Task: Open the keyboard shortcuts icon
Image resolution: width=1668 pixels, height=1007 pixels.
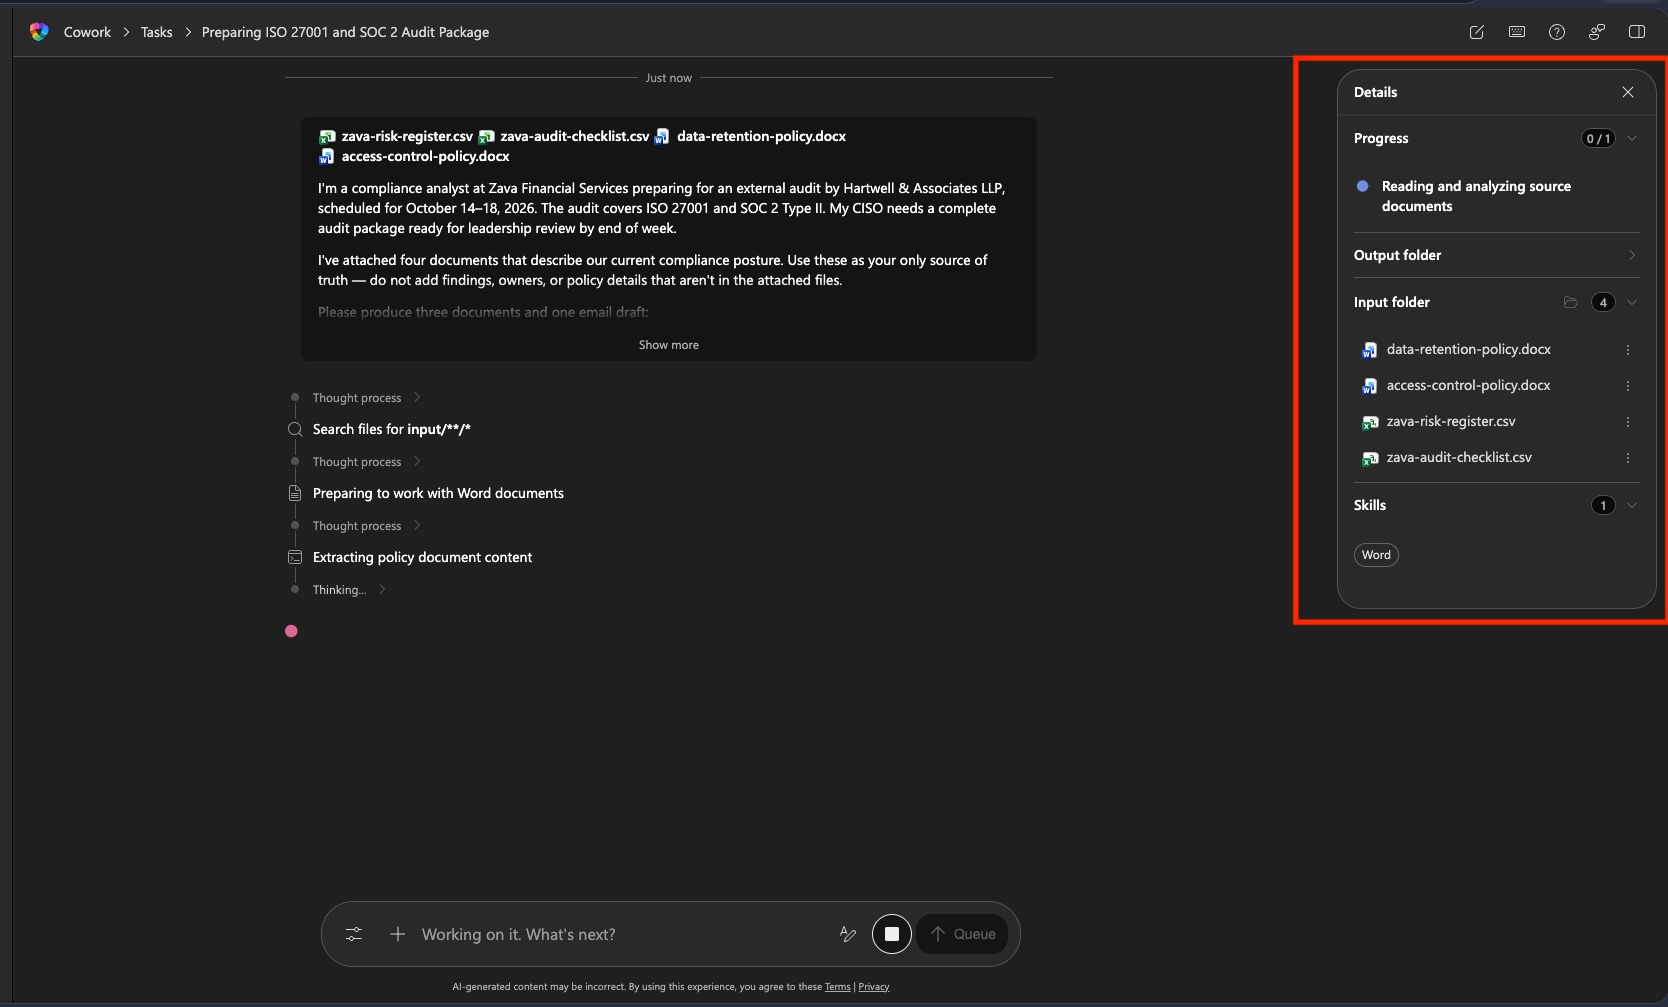Action: coord(1516,32)
